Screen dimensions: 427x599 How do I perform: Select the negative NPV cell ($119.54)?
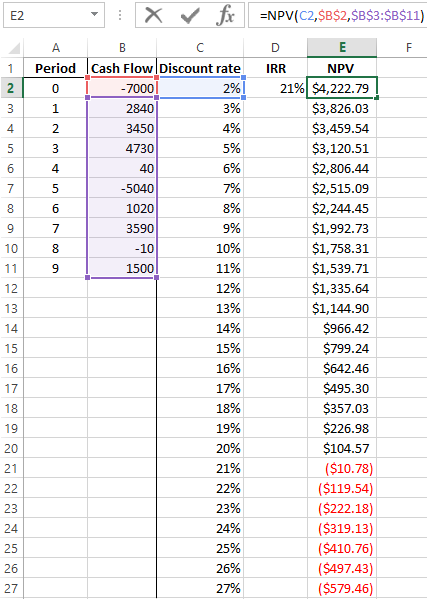342,488
